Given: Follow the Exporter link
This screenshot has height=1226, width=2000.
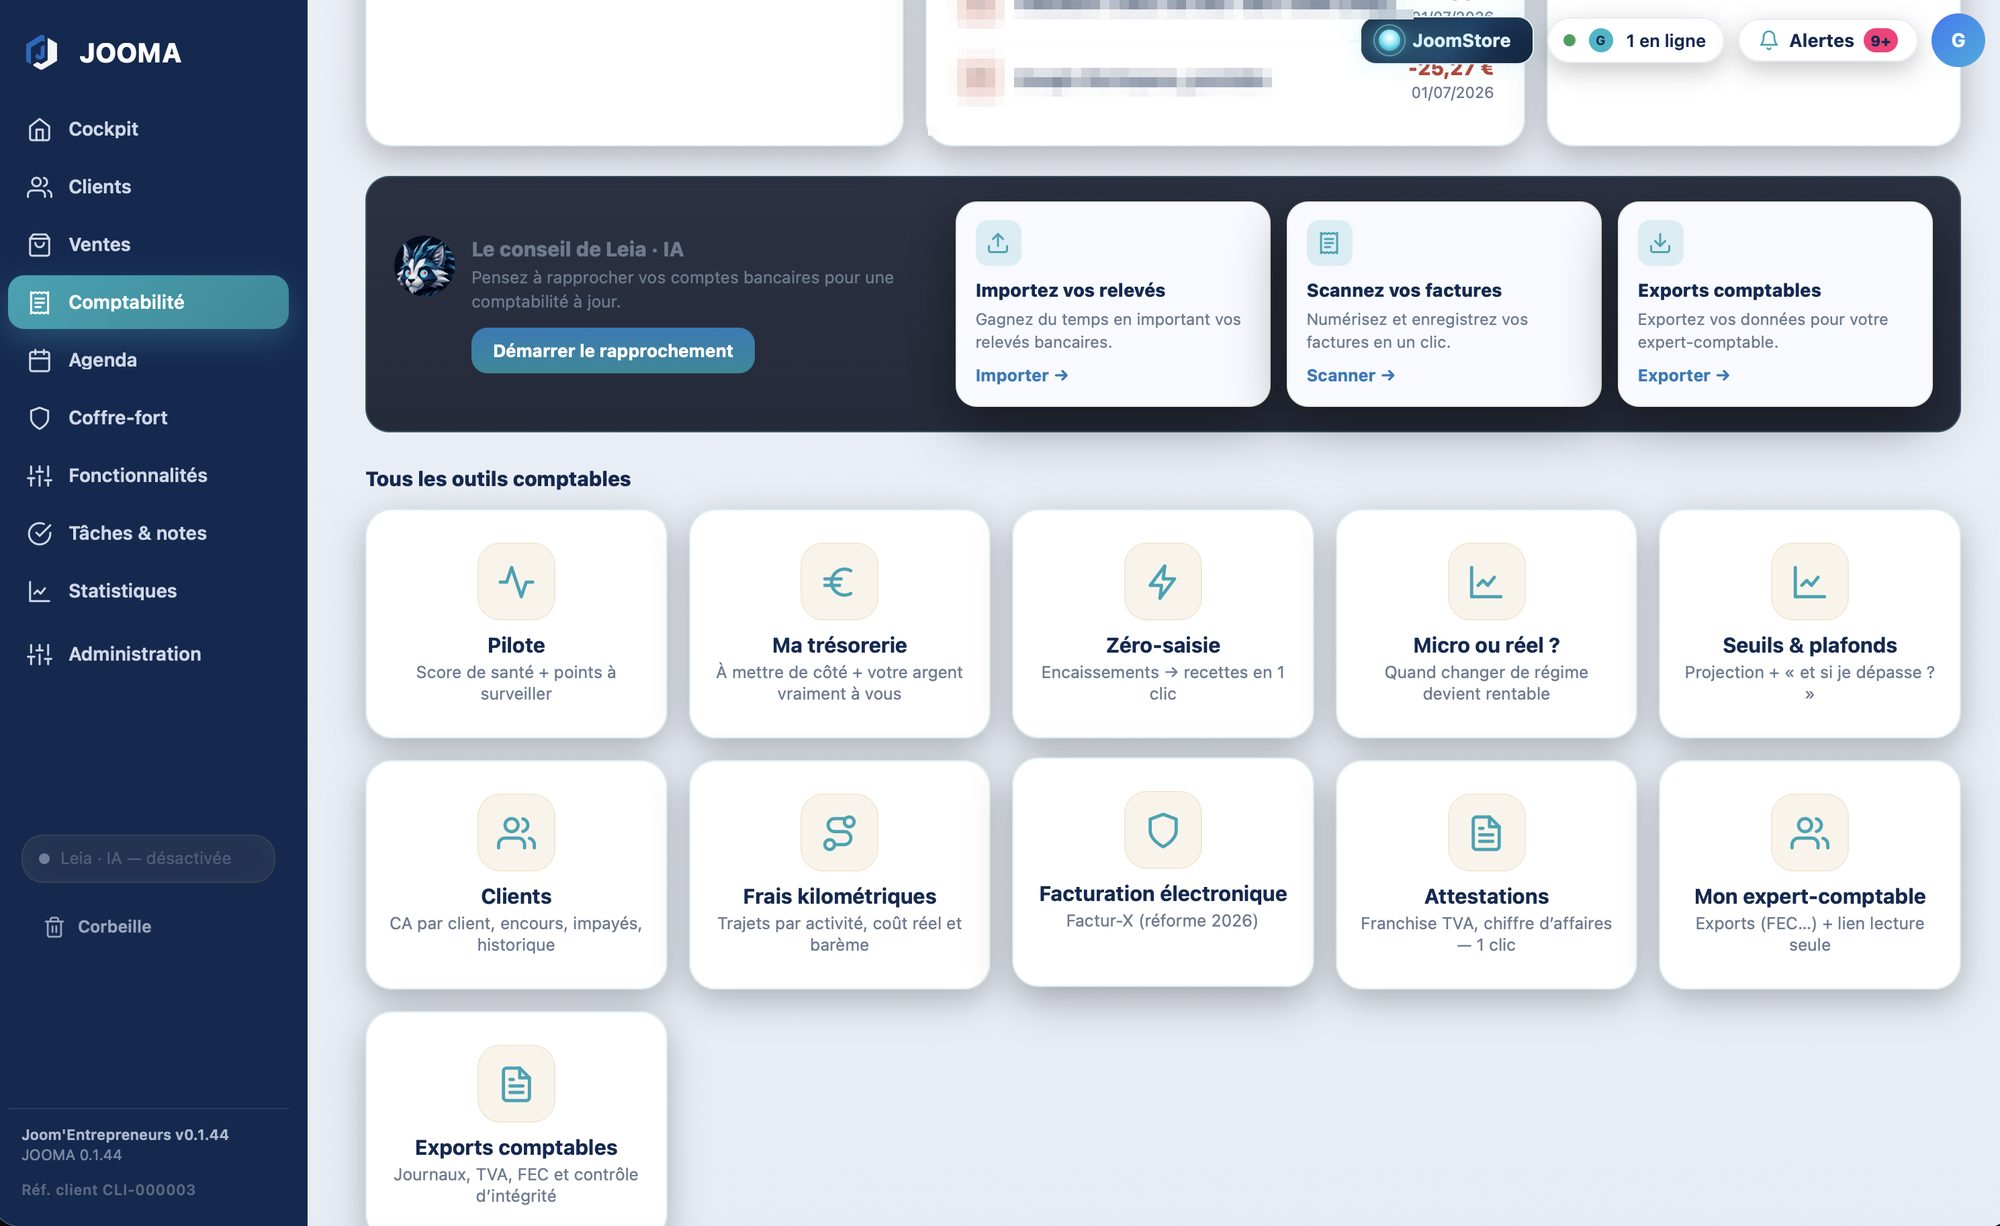Looking at the screenshot, I should tap(1683, 376).
